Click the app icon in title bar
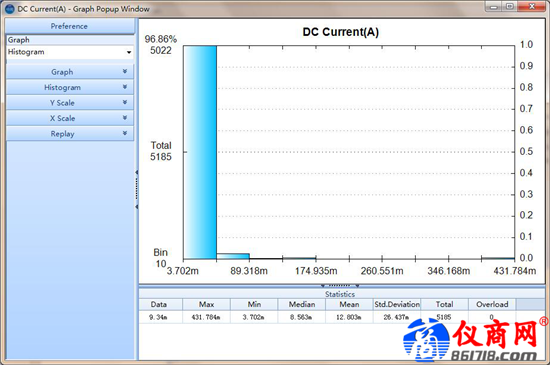550x365 pixels. (x=10, y=9)
